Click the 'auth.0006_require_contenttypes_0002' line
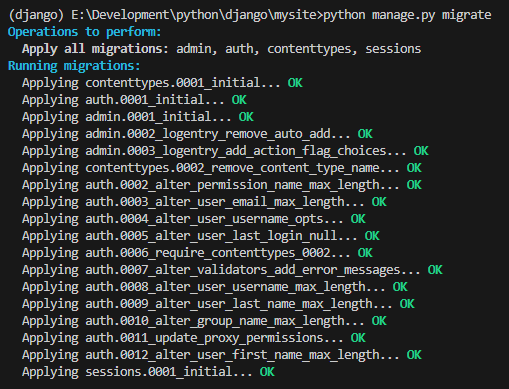The image size is (509, 389). (197, 253)
